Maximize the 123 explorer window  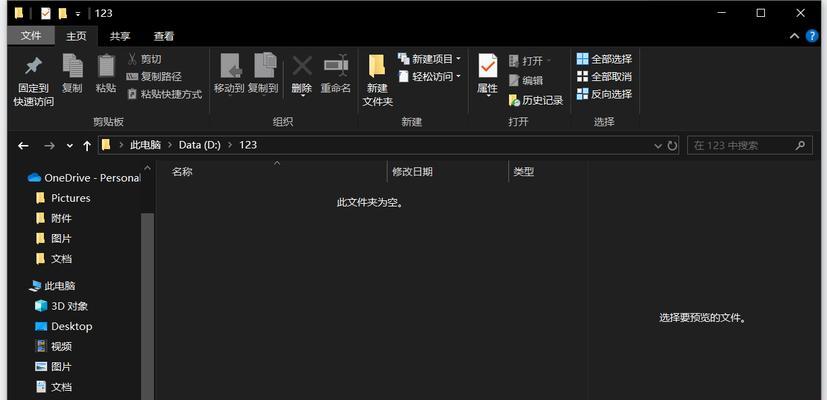[761, 13]
